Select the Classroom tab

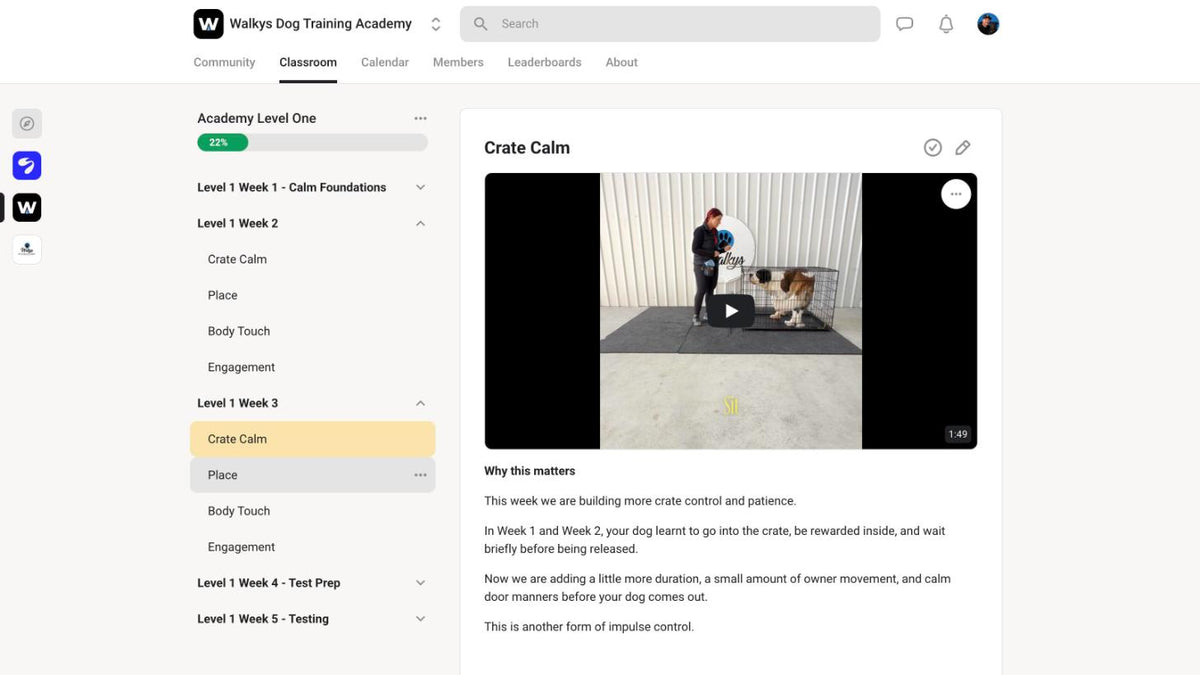[308, 62]
